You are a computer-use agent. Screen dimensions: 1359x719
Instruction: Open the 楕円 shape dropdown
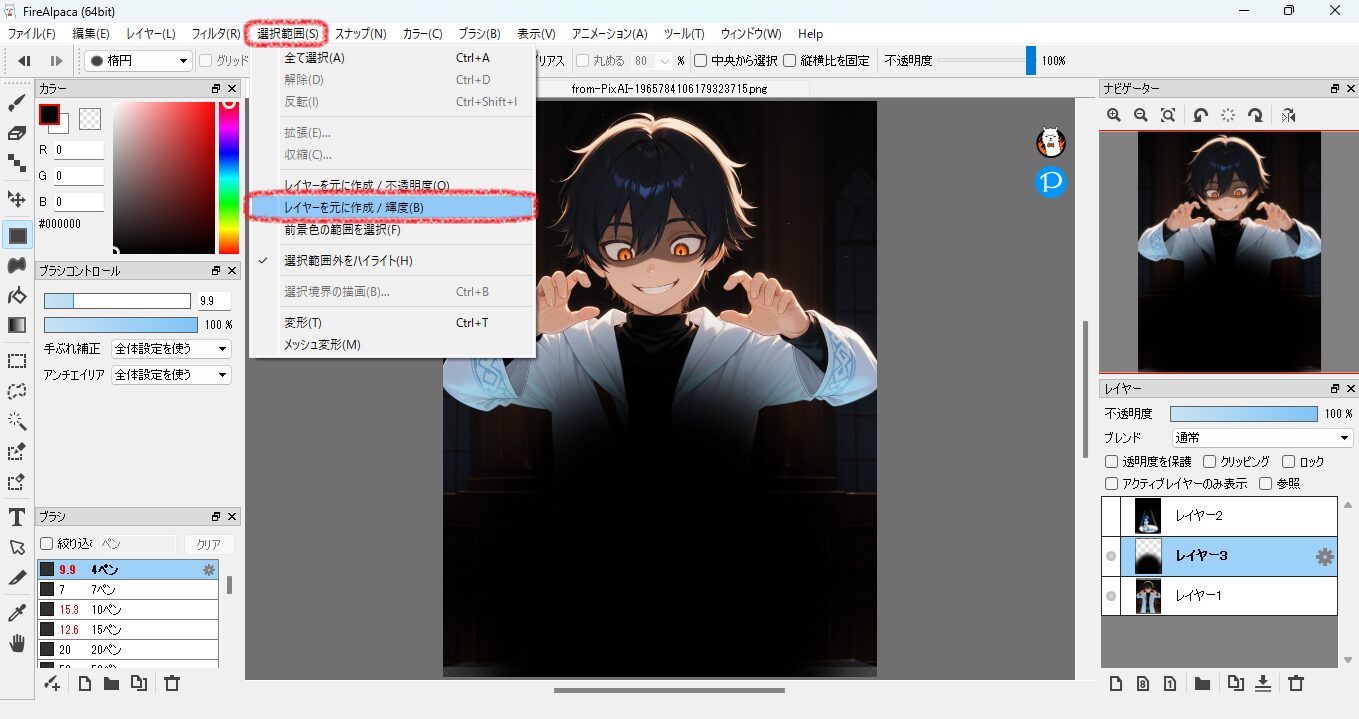coord(138,61)
